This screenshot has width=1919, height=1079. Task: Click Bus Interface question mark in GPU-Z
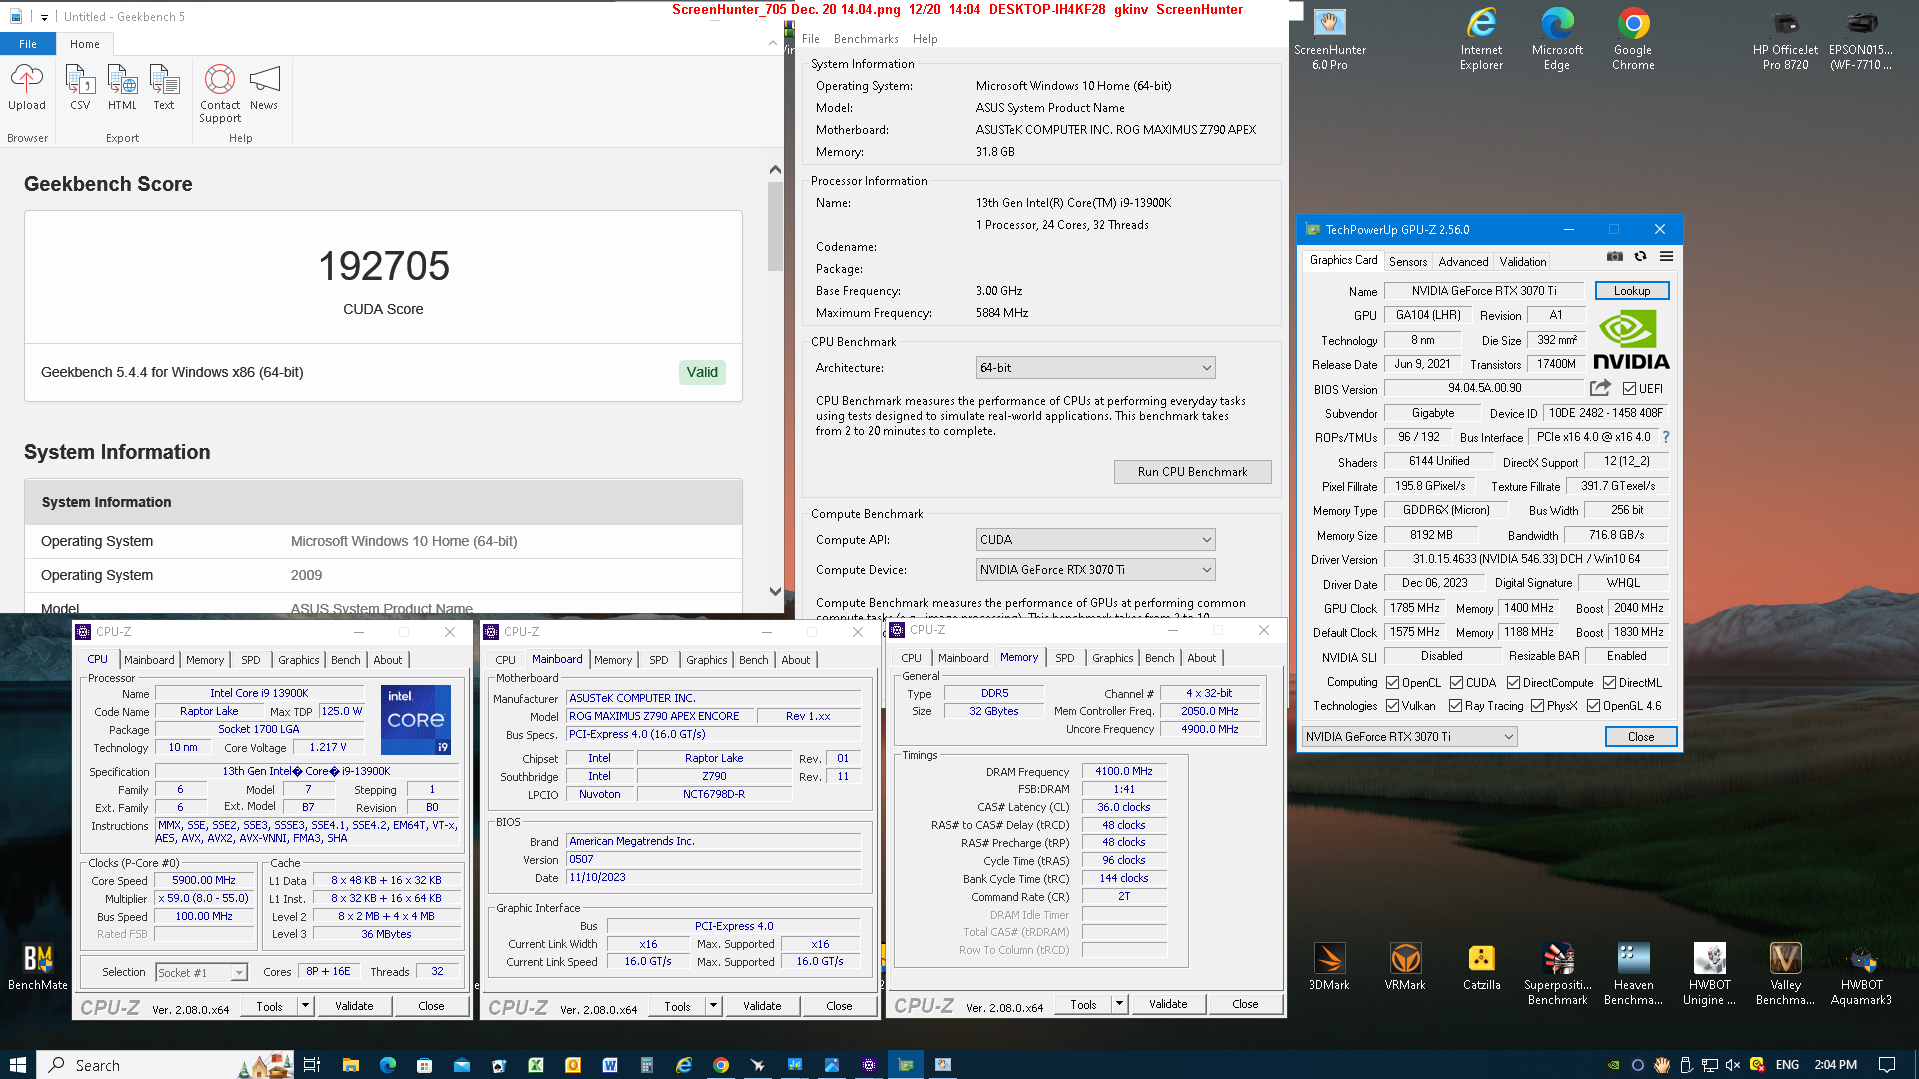click(x=1666, y=437)
